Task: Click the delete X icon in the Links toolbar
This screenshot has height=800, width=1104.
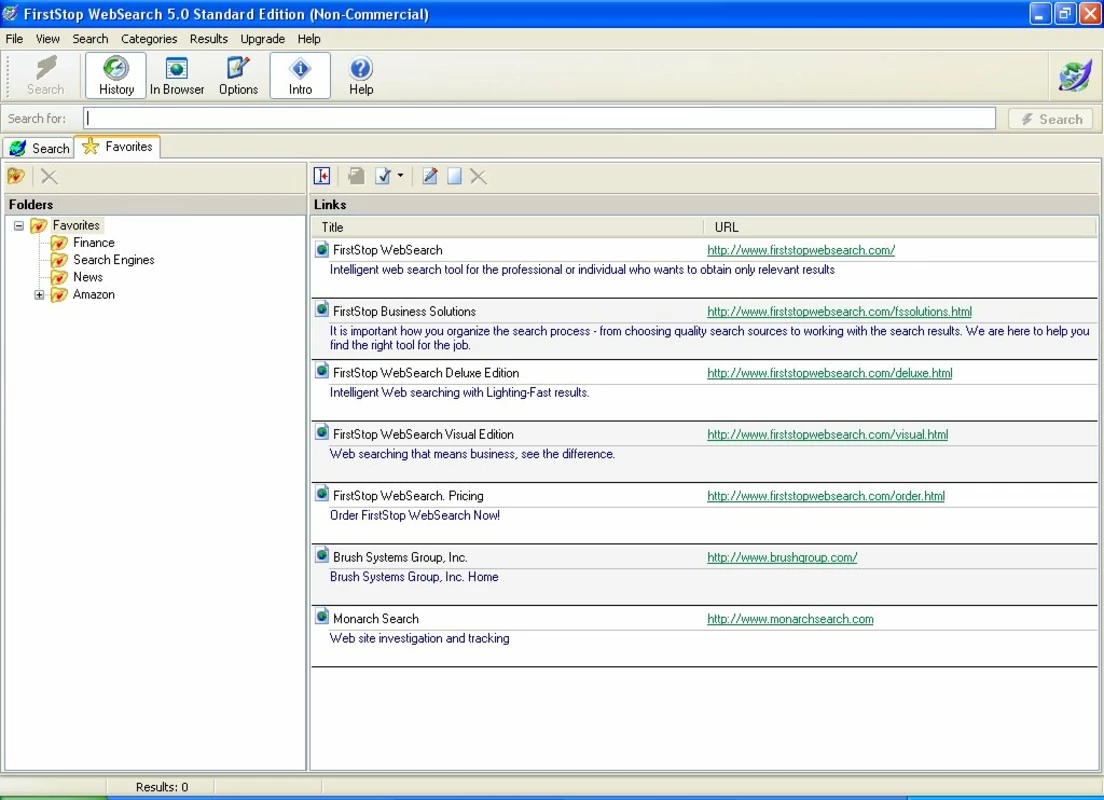Action: 478,176
